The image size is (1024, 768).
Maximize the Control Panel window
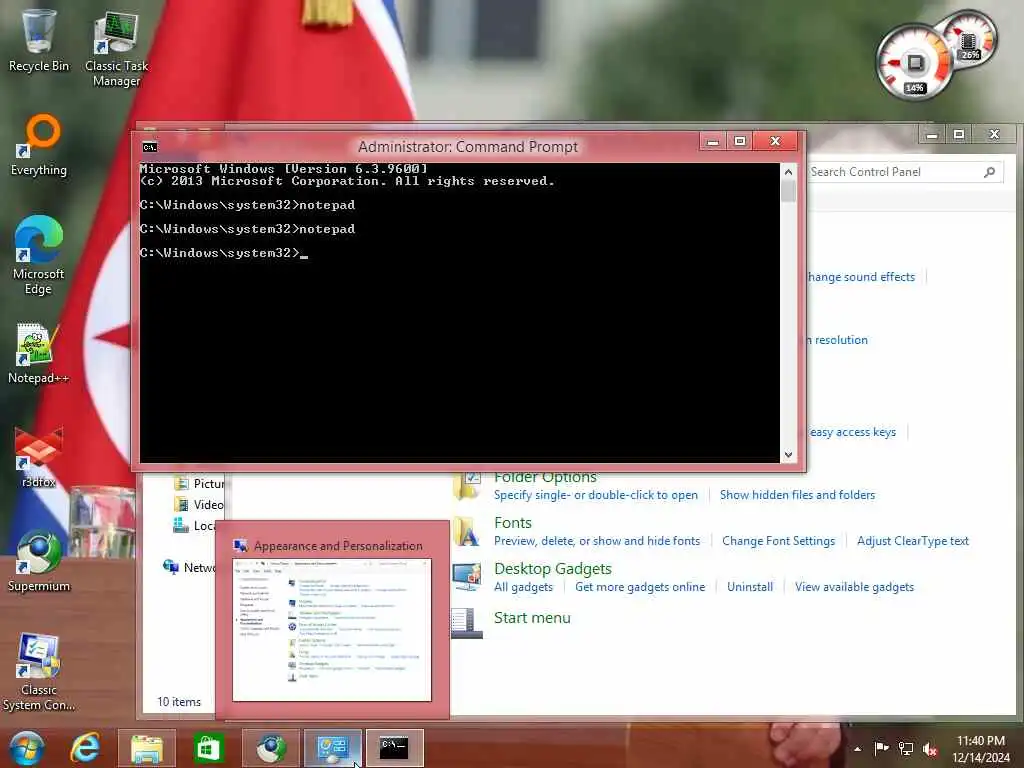pyautogui.click(x=959, y=135)
